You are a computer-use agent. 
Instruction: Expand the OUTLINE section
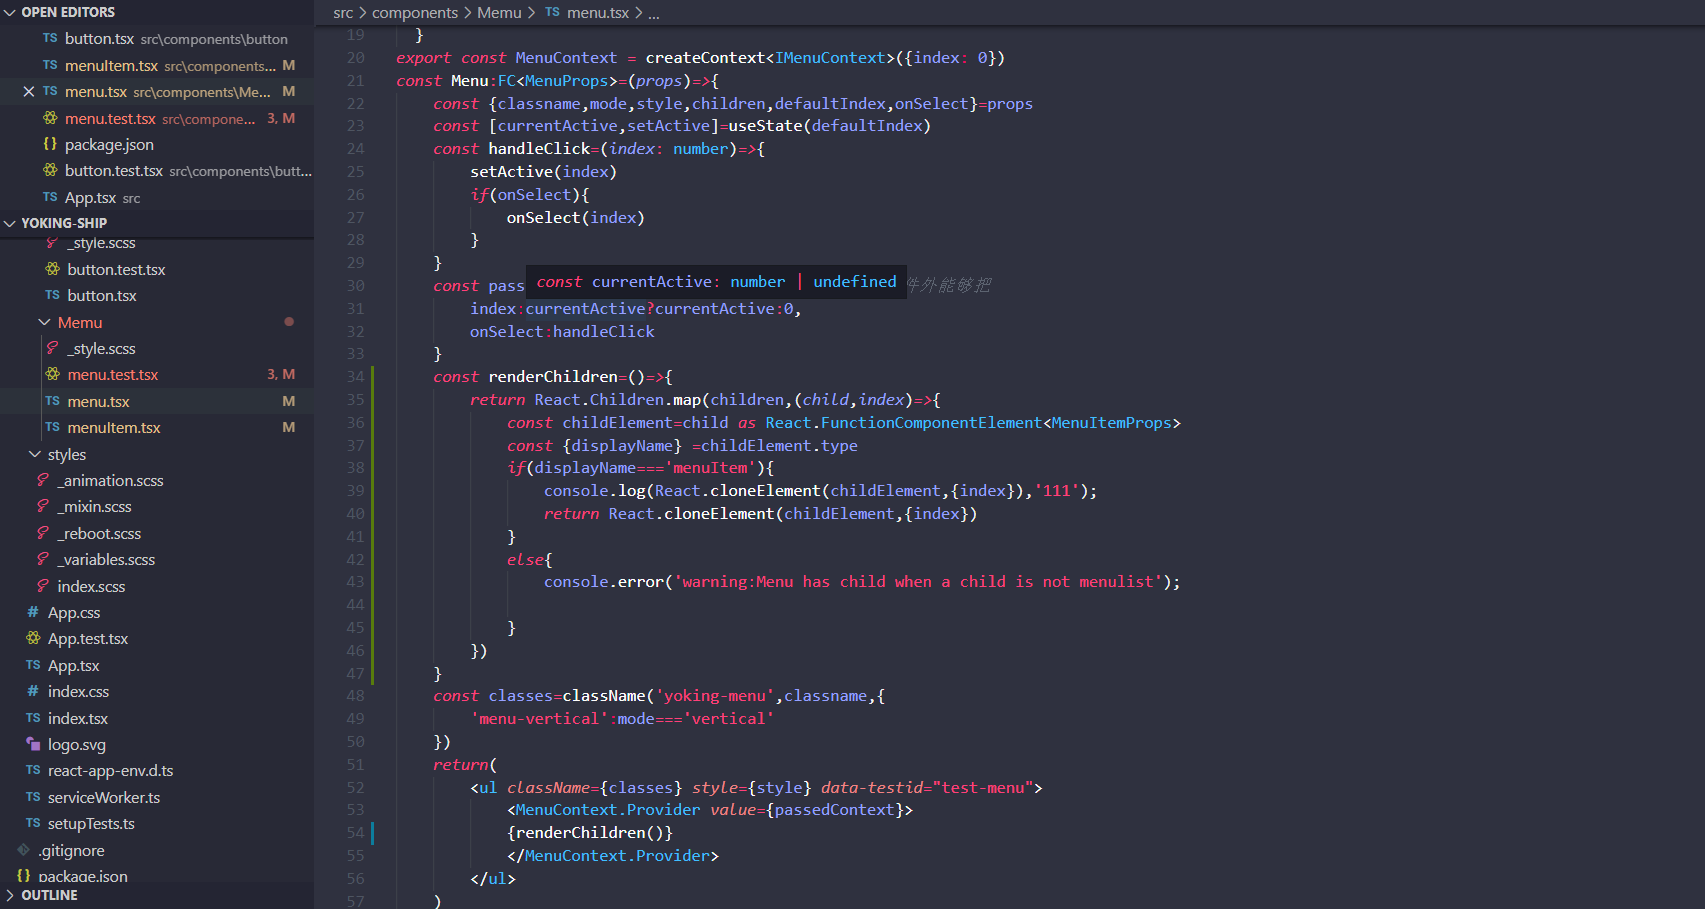coord(10,895)
